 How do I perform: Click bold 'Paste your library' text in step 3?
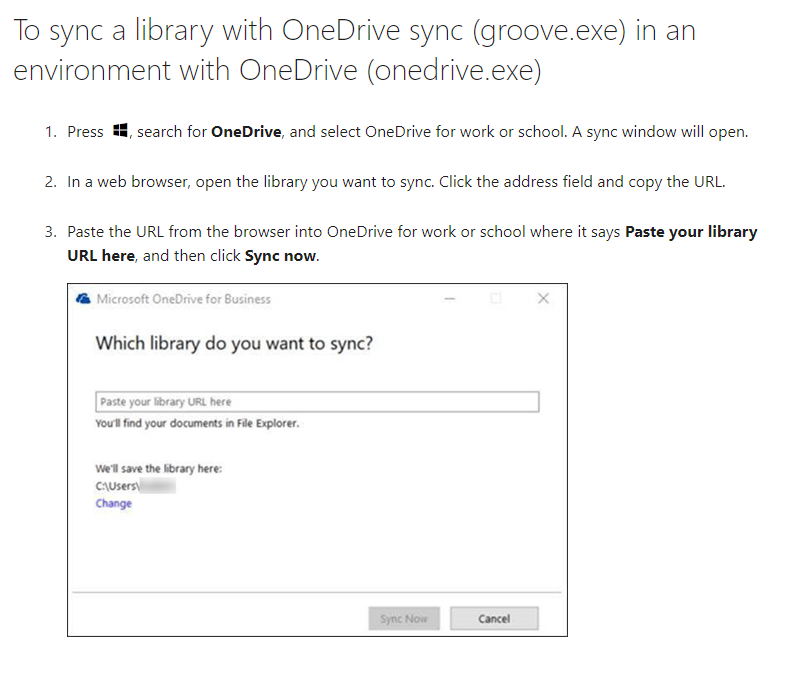691,232
